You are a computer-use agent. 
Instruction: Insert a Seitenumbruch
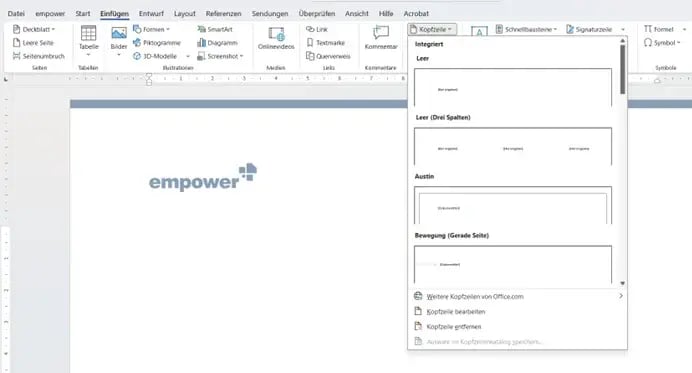(38, 56)
